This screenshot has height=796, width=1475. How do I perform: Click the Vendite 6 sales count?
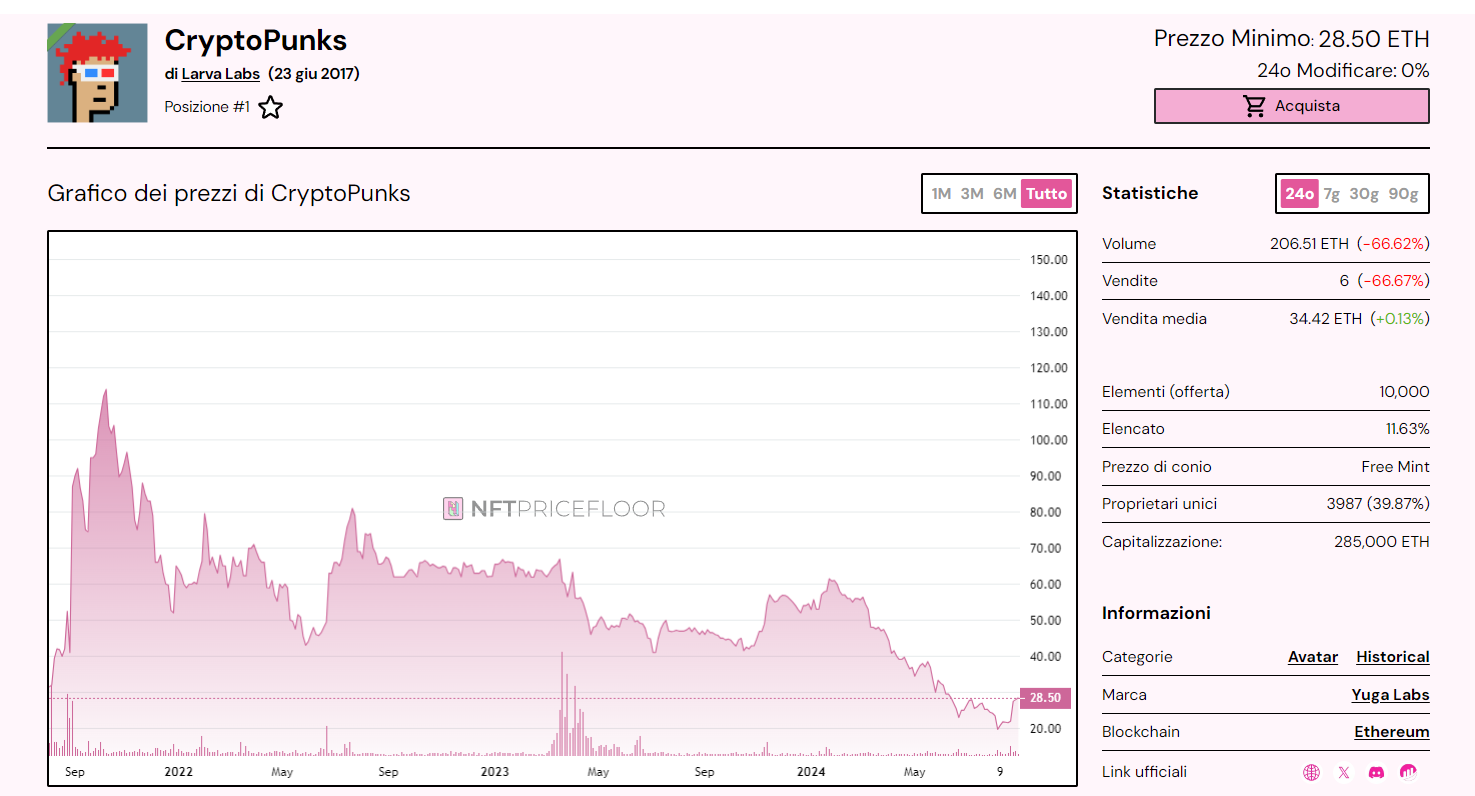pos(1344,281)
